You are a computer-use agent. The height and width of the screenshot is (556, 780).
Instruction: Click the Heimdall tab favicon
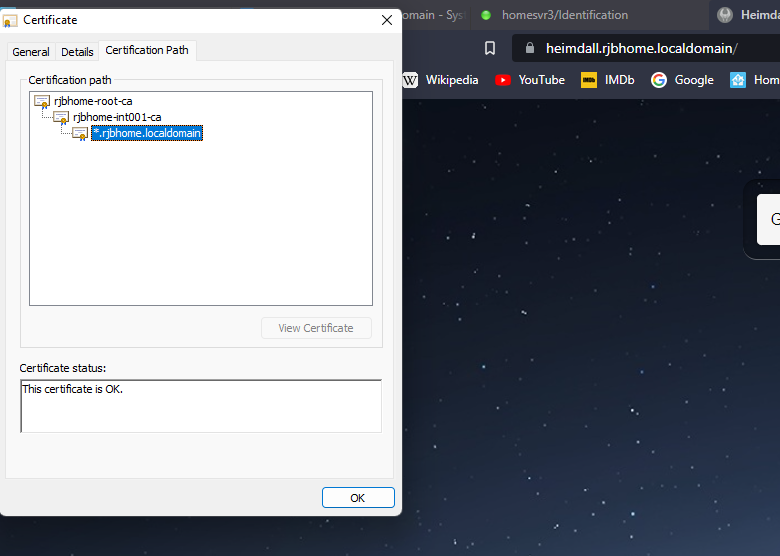[725, 15]
